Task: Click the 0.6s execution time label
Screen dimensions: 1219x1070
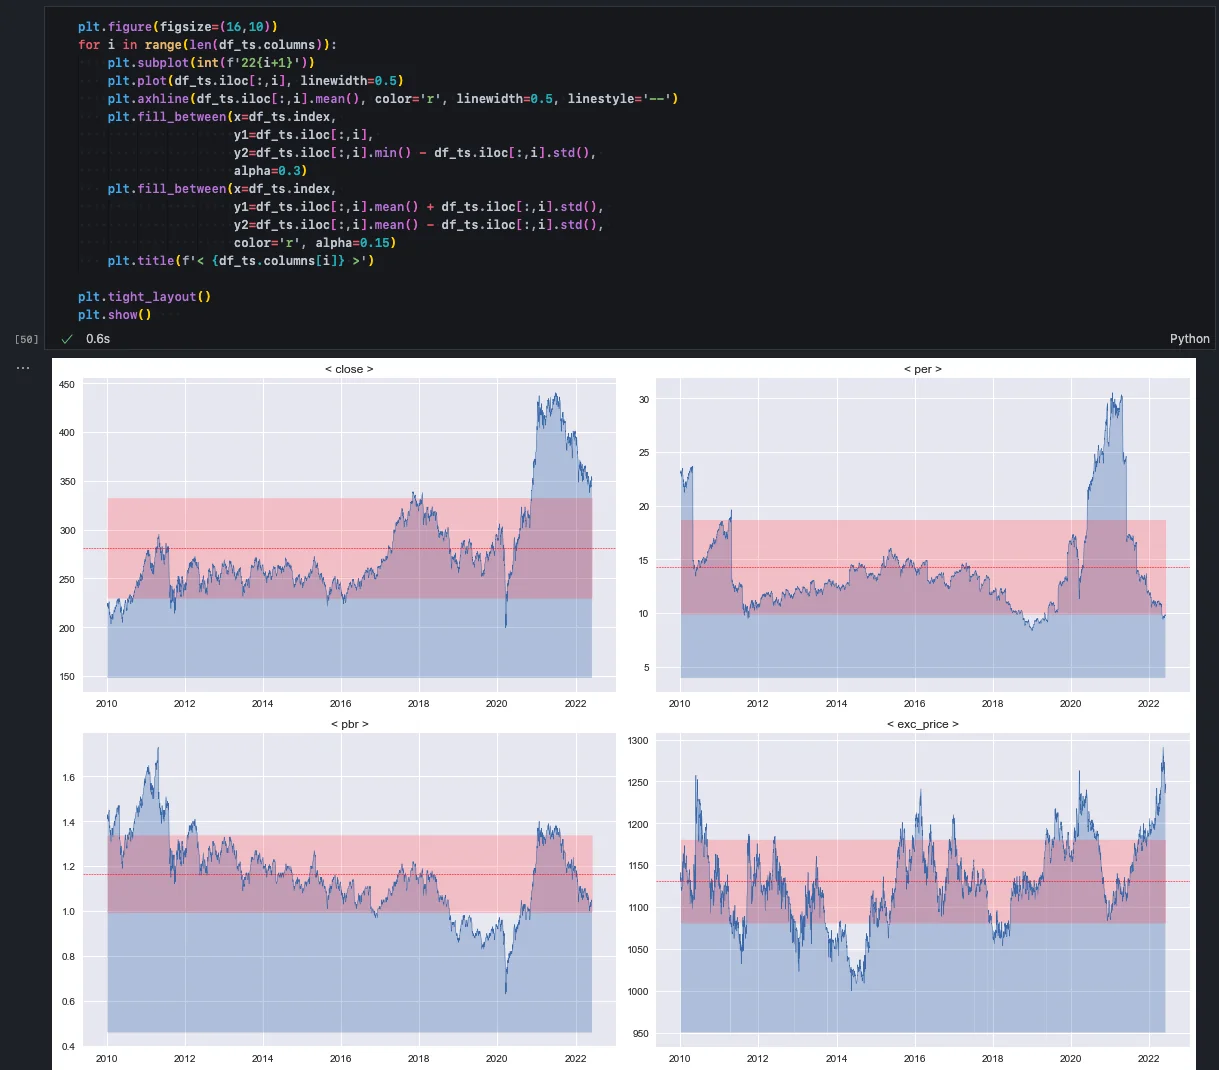Action: point(98,339)
